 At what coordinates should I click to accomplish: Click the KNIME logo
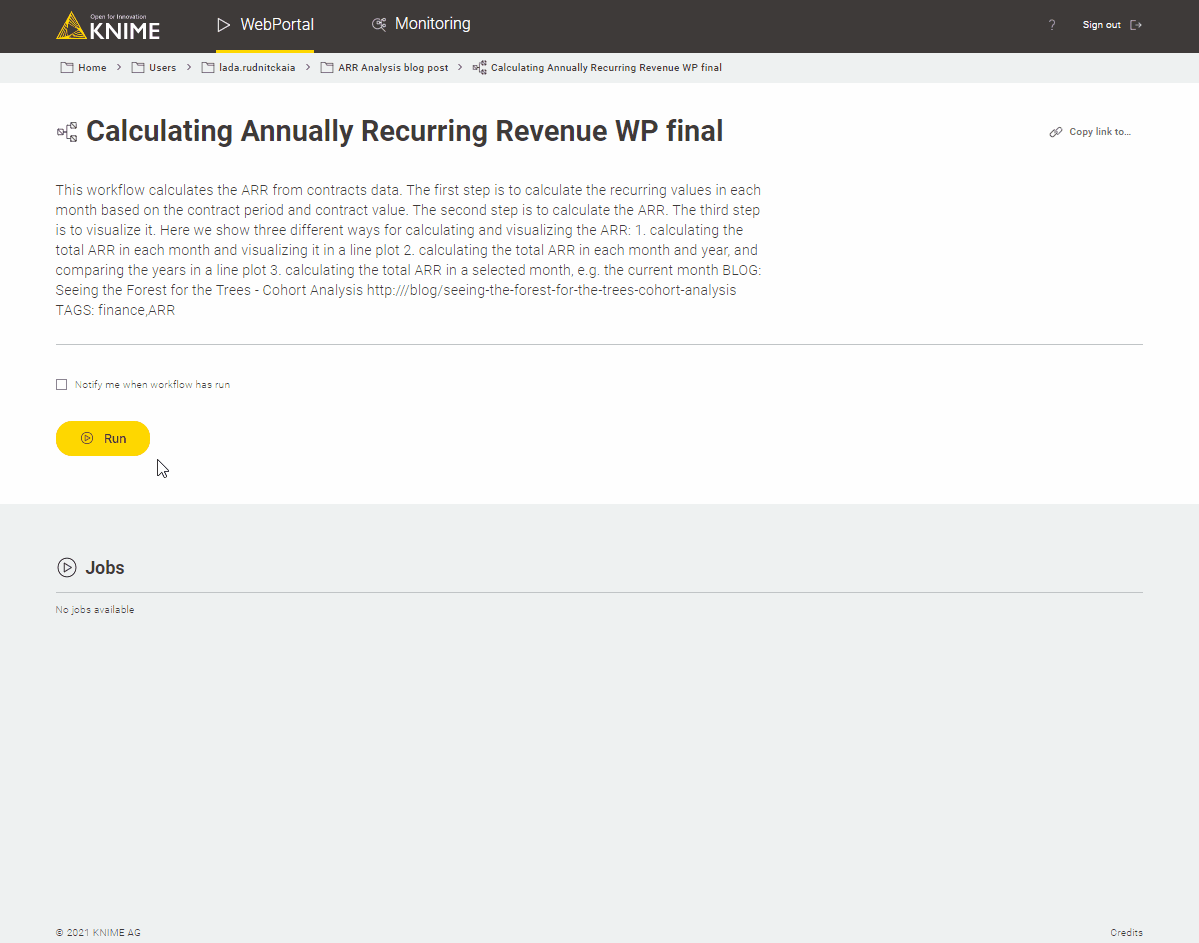click(x=108, y=26)
